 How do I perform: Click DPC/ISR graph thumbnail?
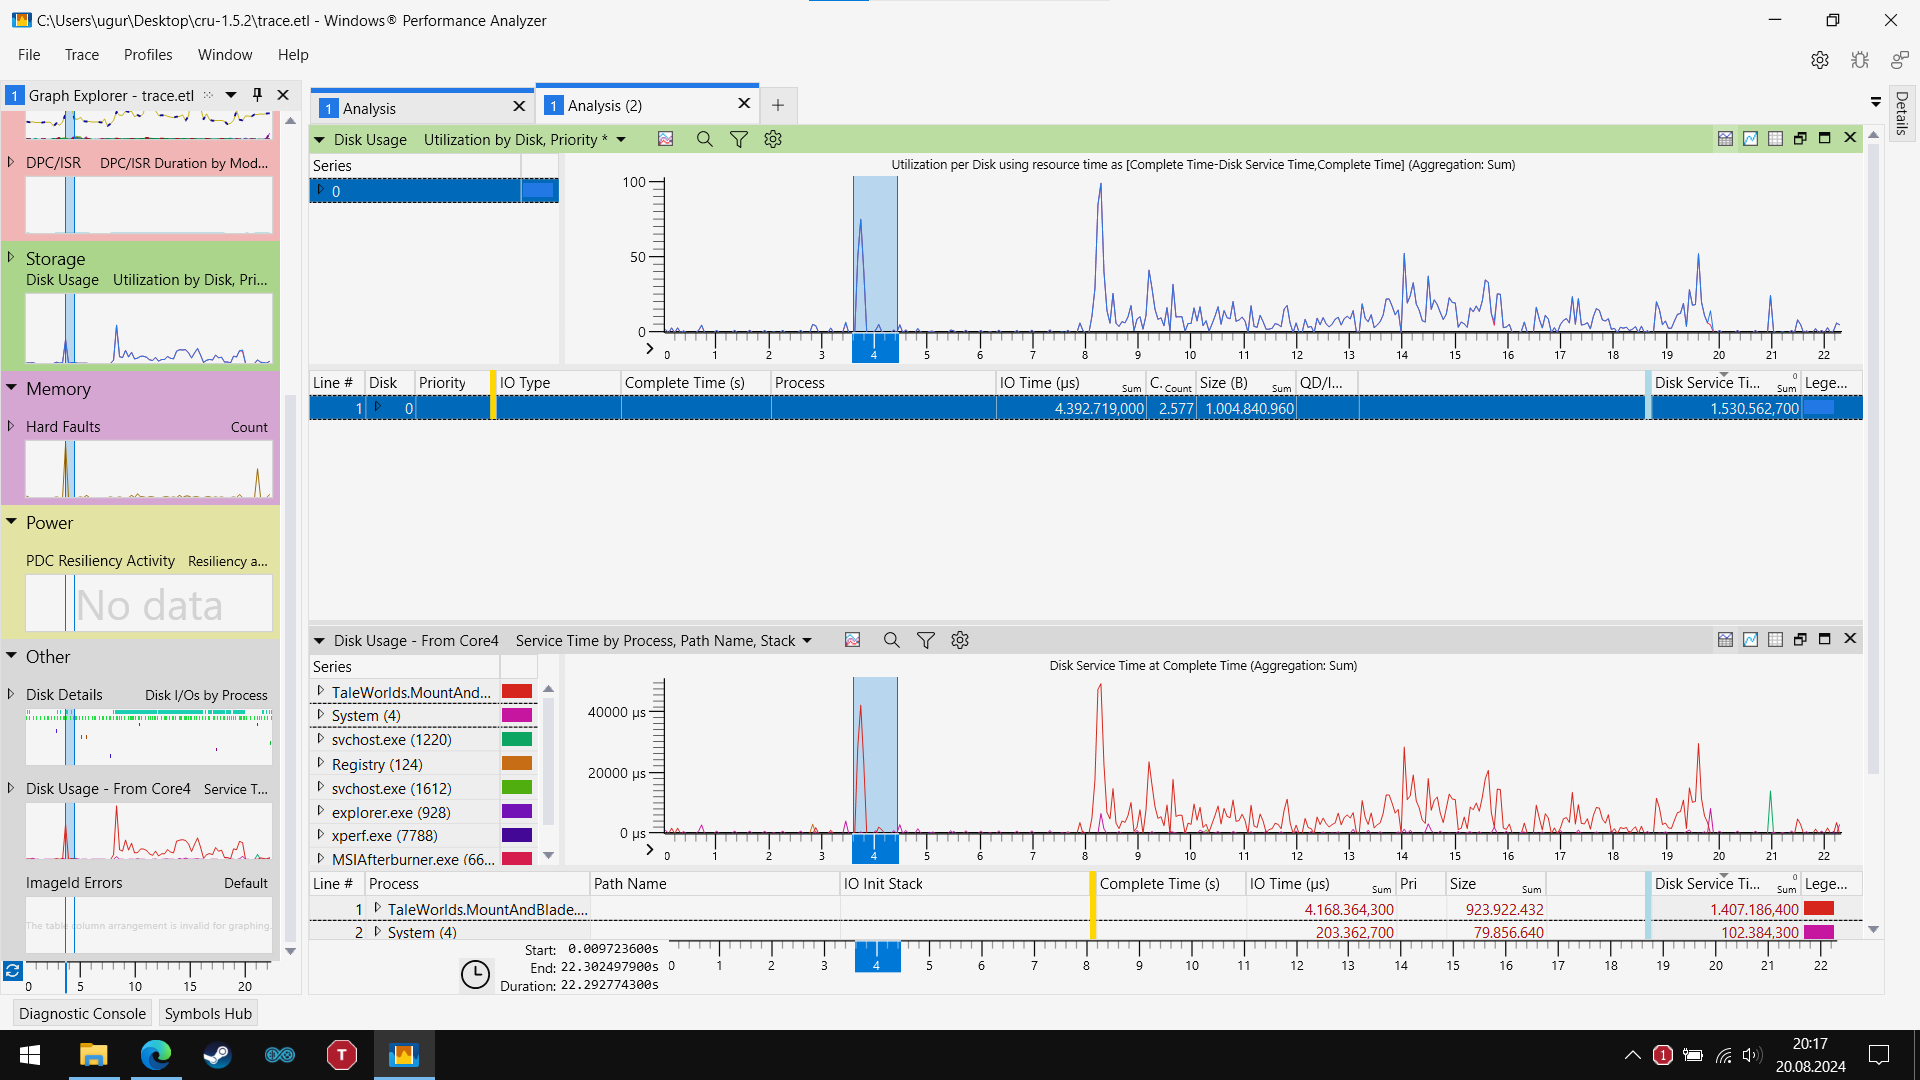pyautogui.click(x=148, y=205)
